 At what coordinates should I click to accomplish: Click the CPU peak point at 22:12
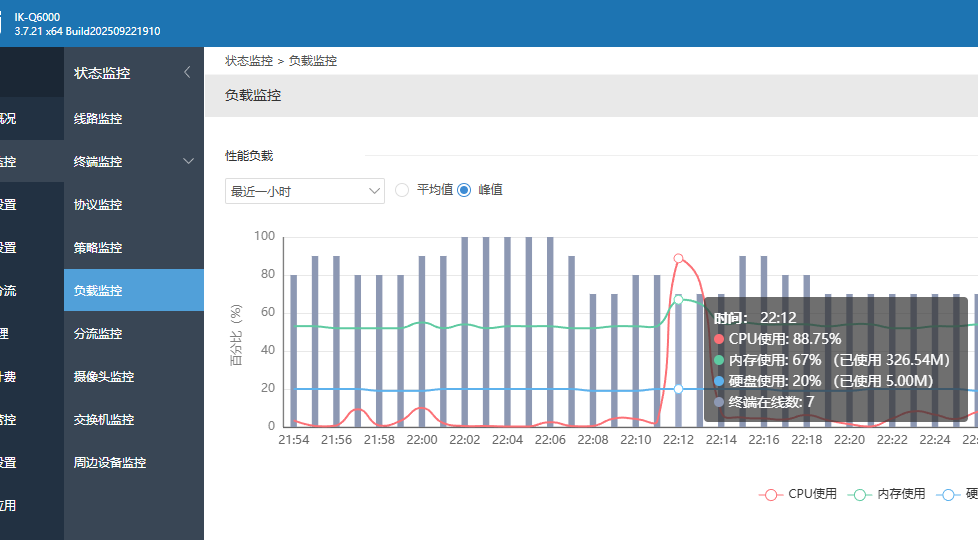click(679, 258)
